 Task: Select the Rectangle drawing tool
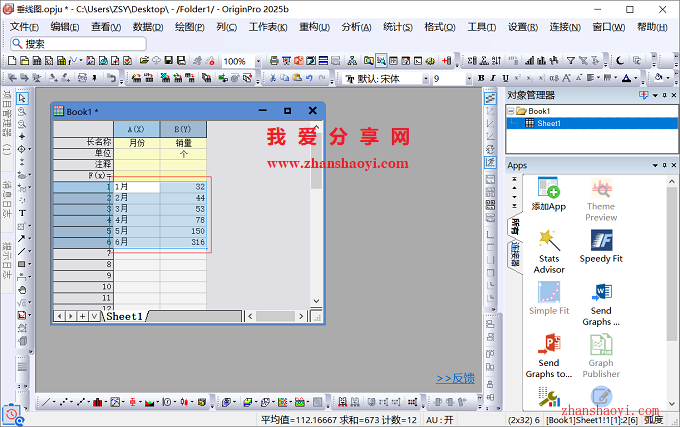[21, 264]
